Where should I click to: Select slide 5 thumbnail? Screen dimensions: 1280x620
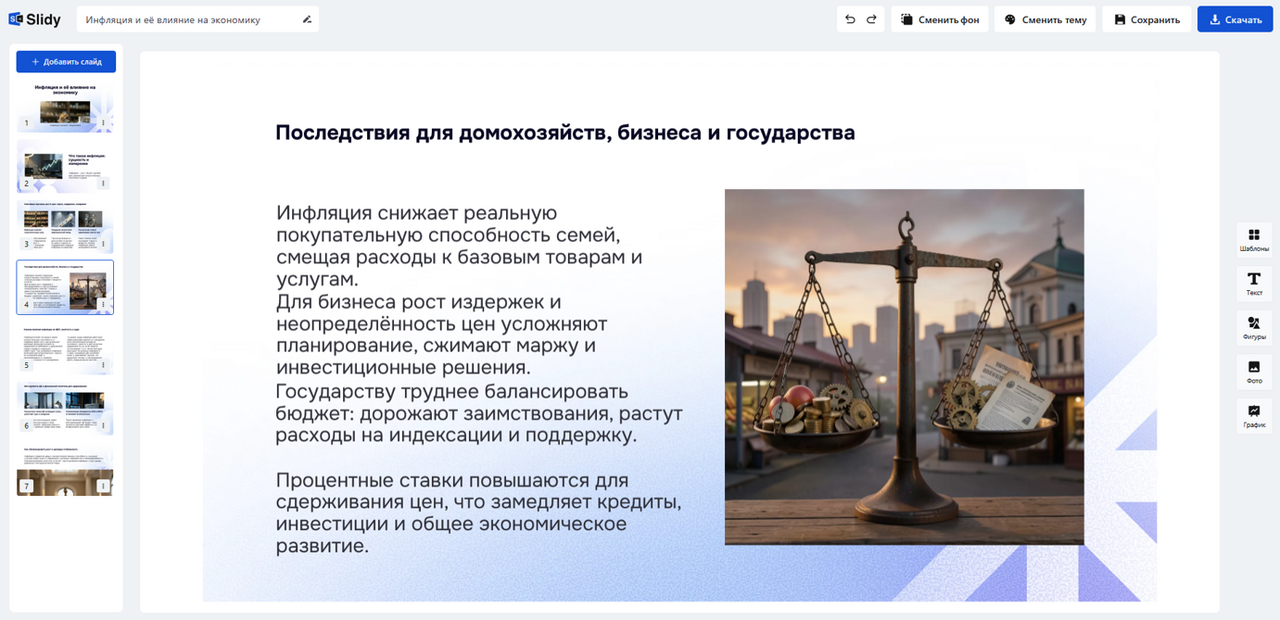pos(65,348)
